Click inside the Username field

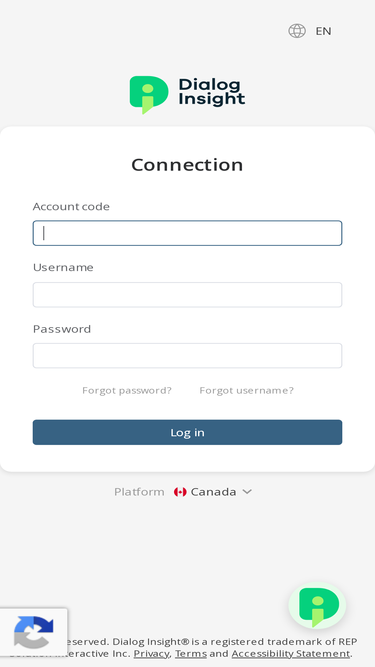(x=188, y=294)
